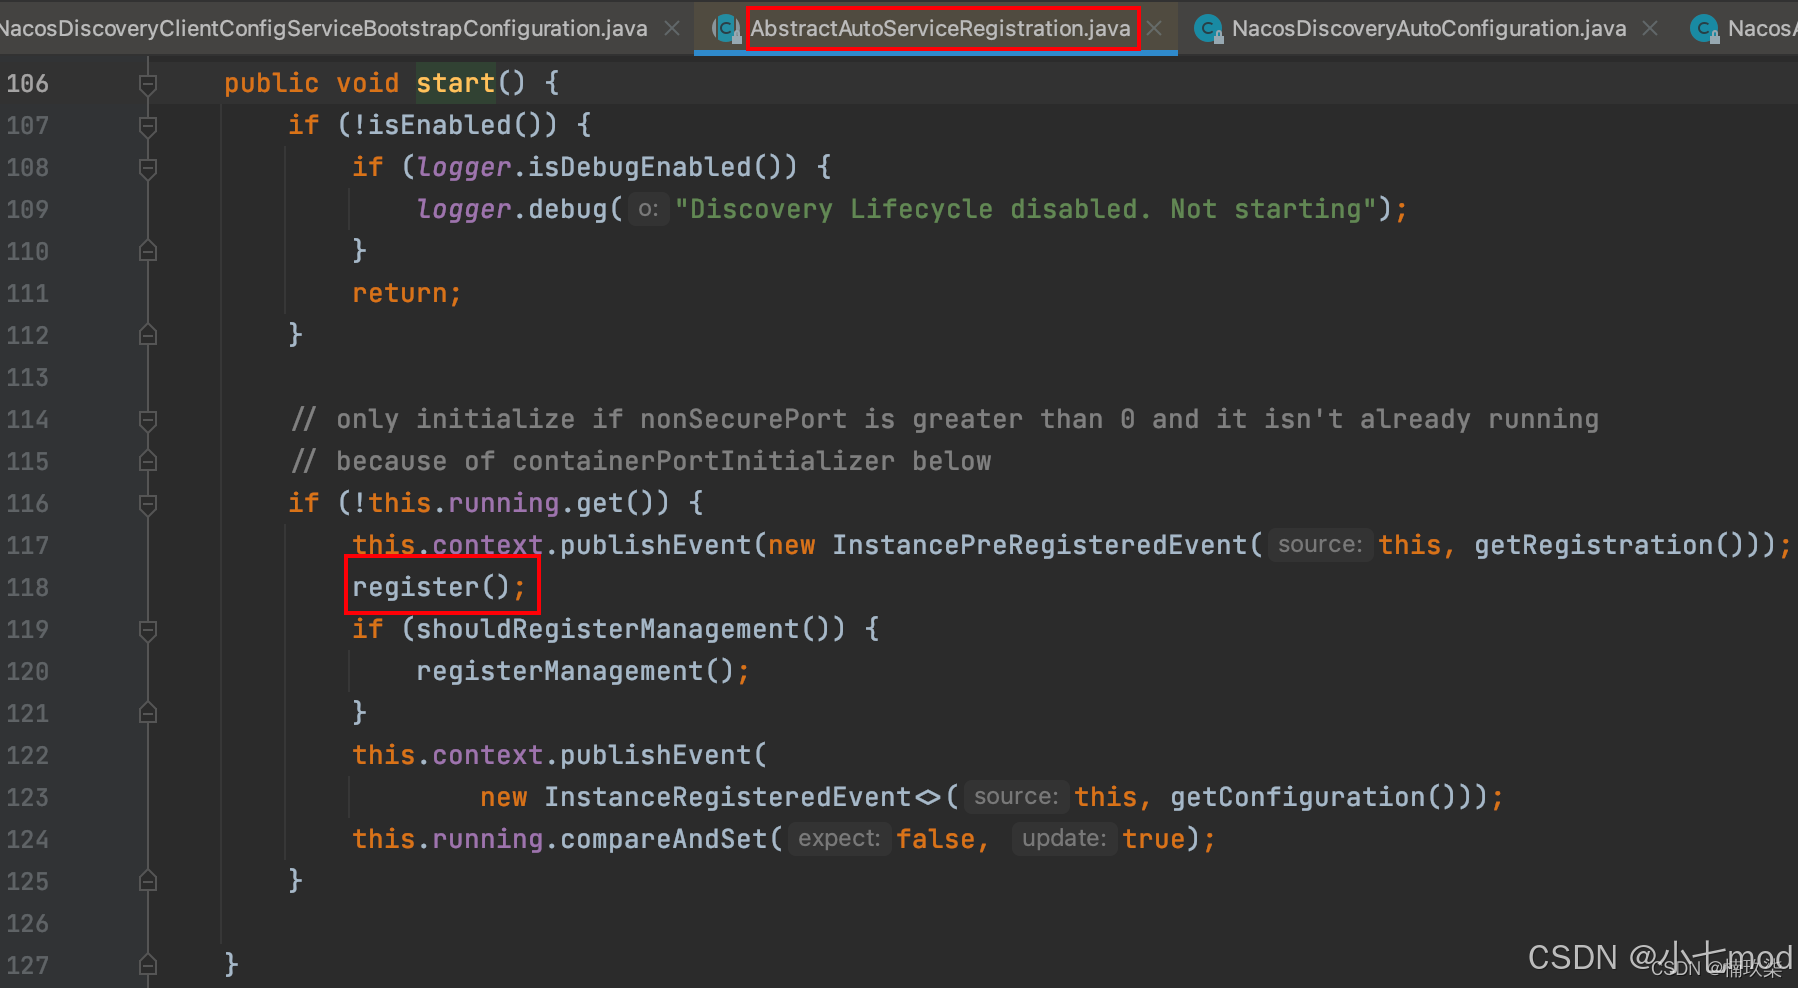Close the NacosDiscoveryAutoConfiguration.java tab
Screen dimensions: 1798x988
pyautogui.click(x=1650, y=28)
